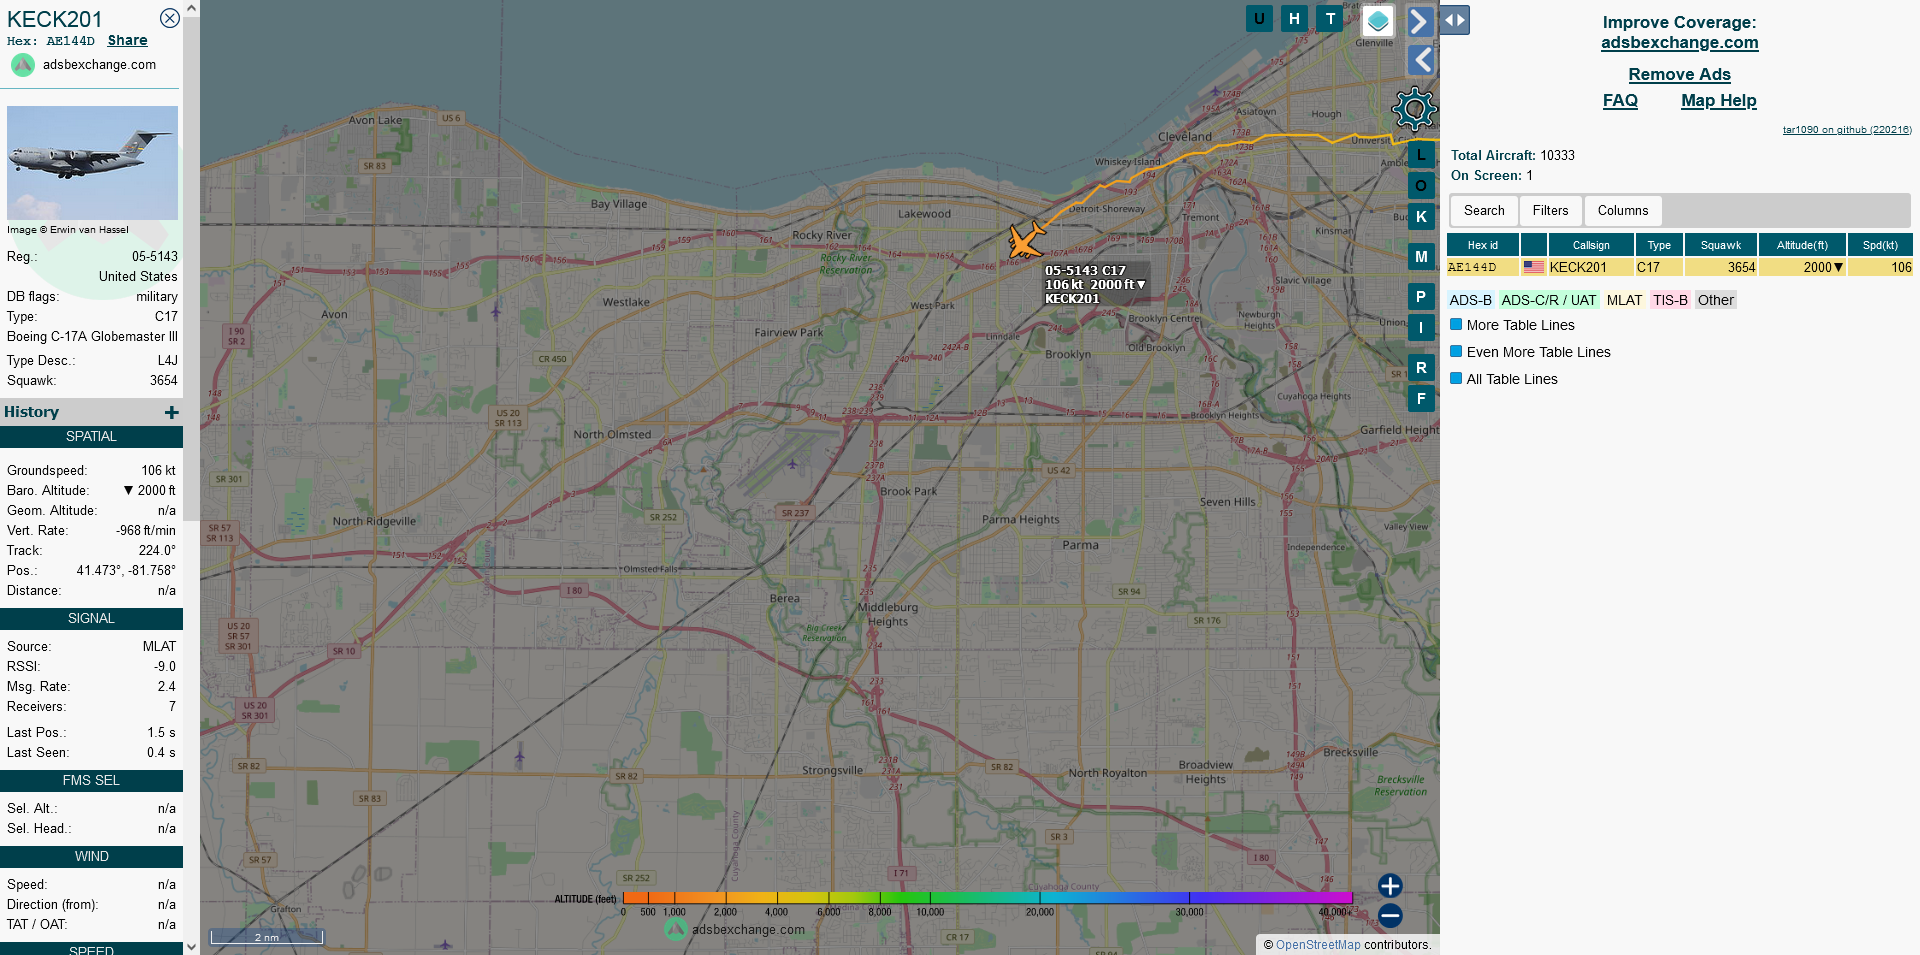The width and height of the screenshot is (1920, 955).
Task: Sort table by Spd(kt) column
Action: [1880, 245]
